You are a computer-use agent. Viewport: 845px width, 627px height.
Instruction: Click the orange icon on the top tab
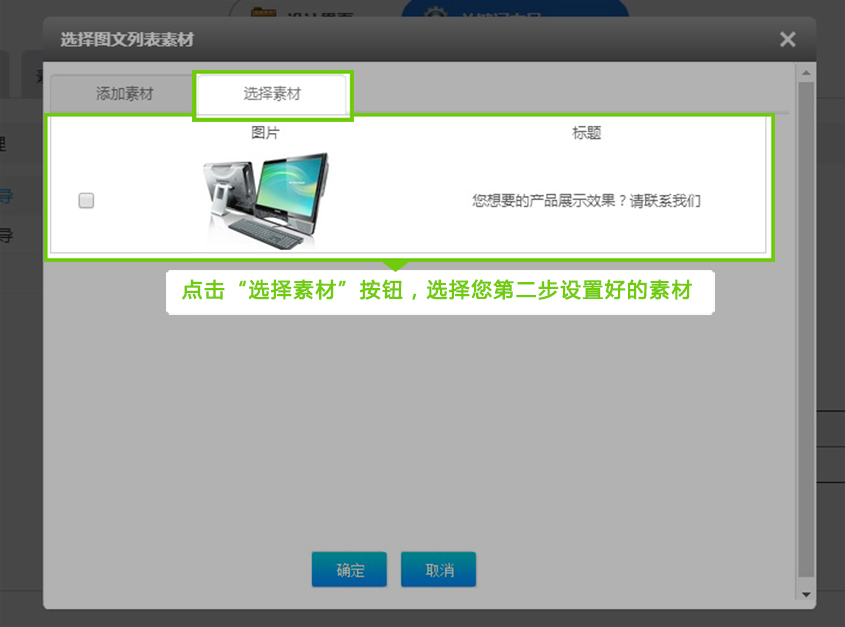262,14
